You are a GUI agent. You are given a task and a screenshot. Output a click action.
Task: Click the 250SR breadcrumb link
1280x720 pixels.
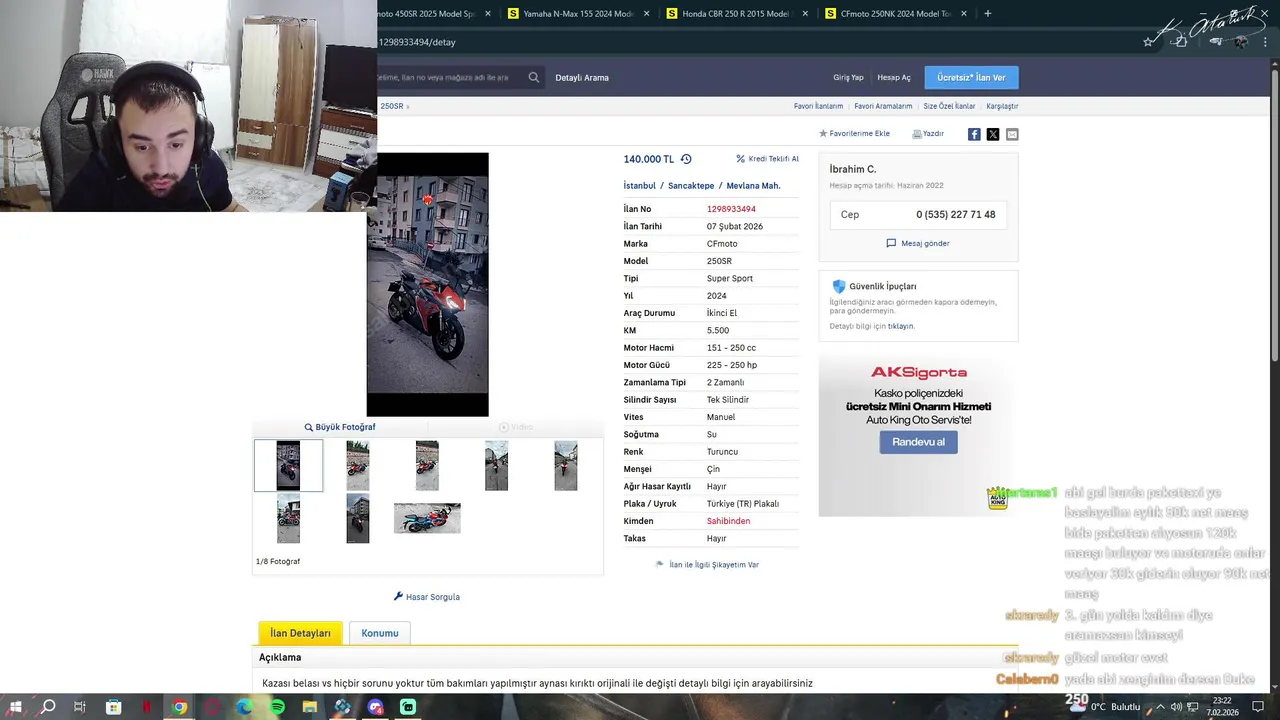tap(391, 106)
